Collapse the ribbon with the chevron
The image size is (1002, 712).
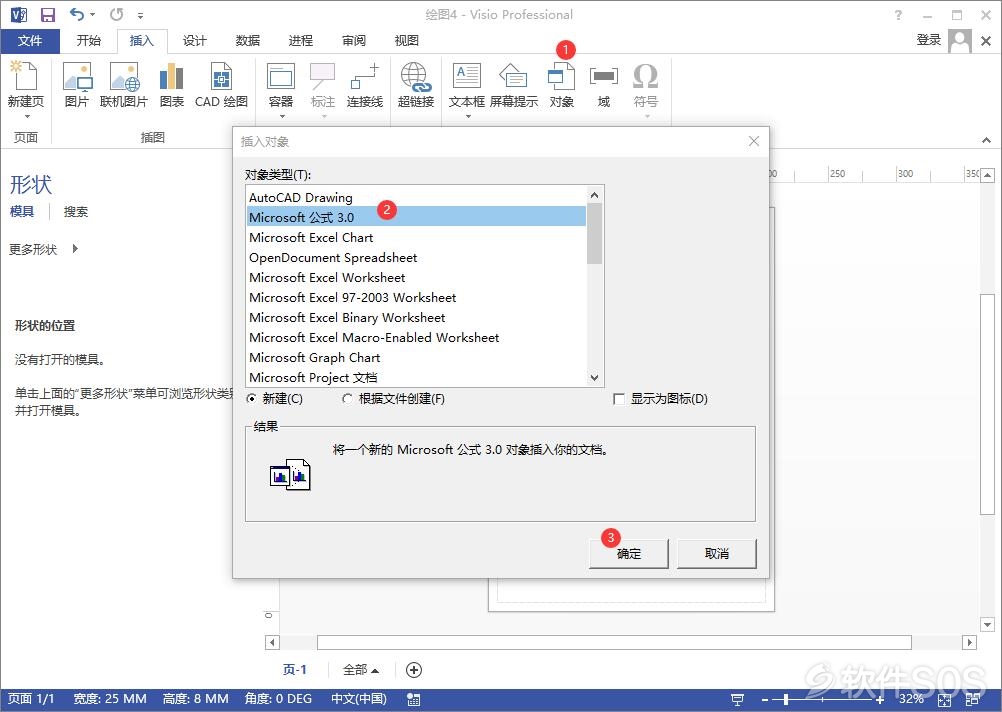click(x=986, y=140)
